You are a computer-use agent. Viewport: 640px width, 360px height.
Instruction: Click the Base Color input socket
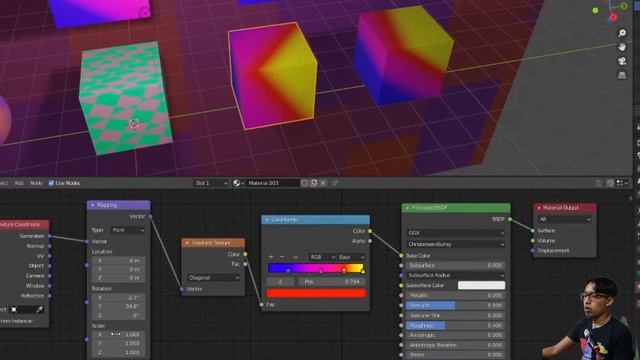(x=401, y=256)
